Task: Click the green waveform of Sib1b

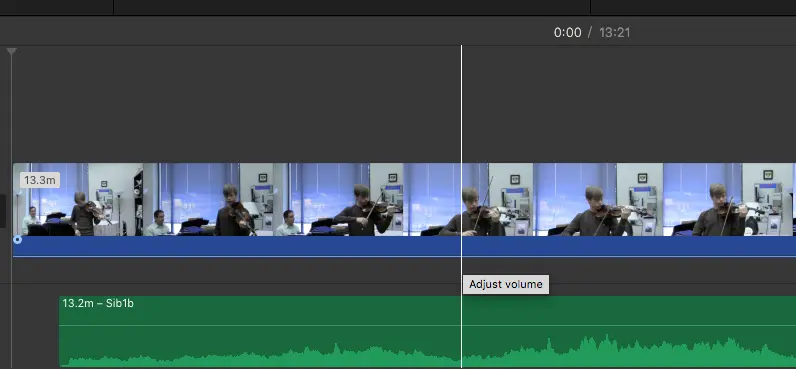Action: coord(427,354)
